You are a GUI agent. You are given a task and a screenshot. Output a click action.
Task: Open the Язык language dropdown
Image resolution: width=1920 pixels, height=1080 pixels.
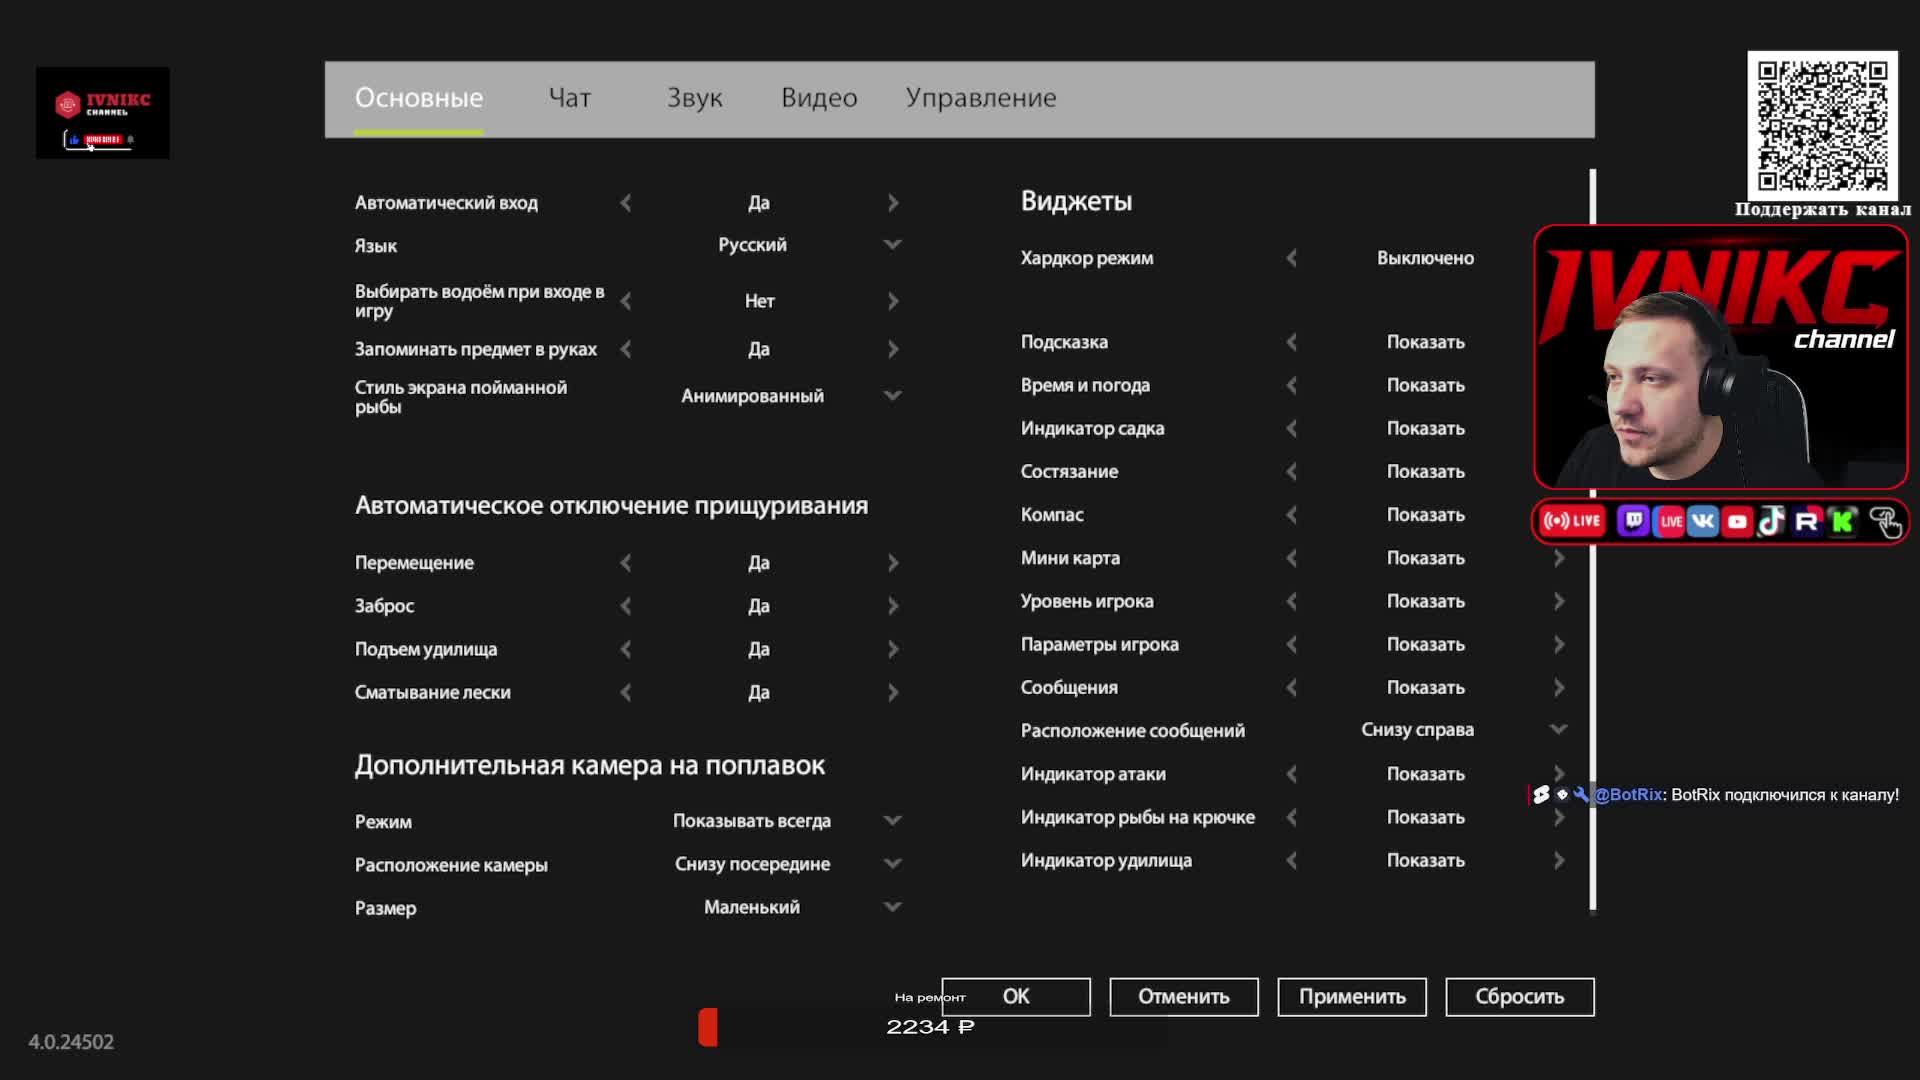tap(893, 245)
